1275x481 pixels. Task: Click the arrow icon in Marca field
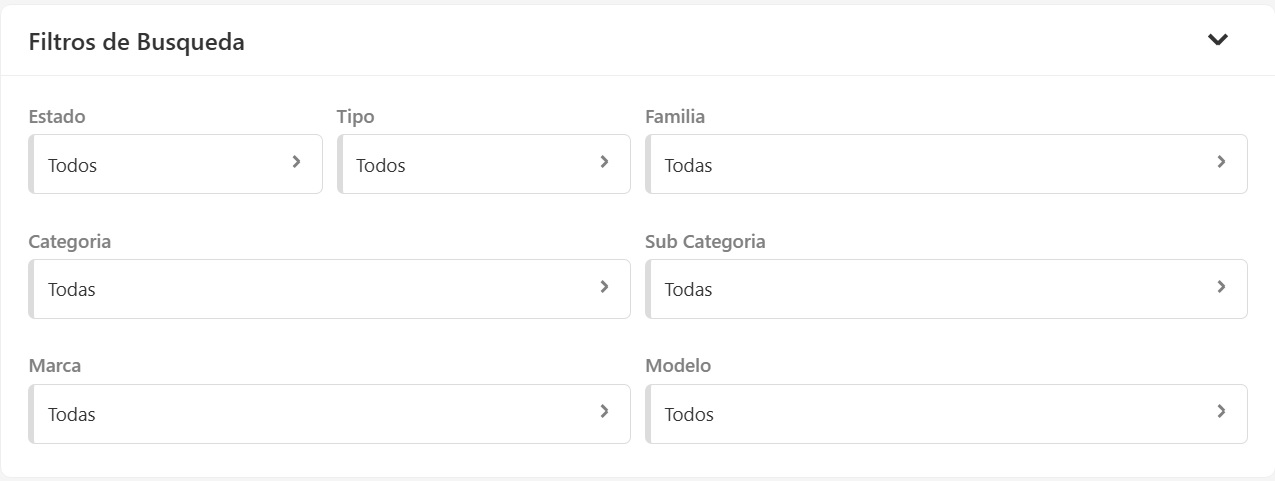[x=604, y=411]
